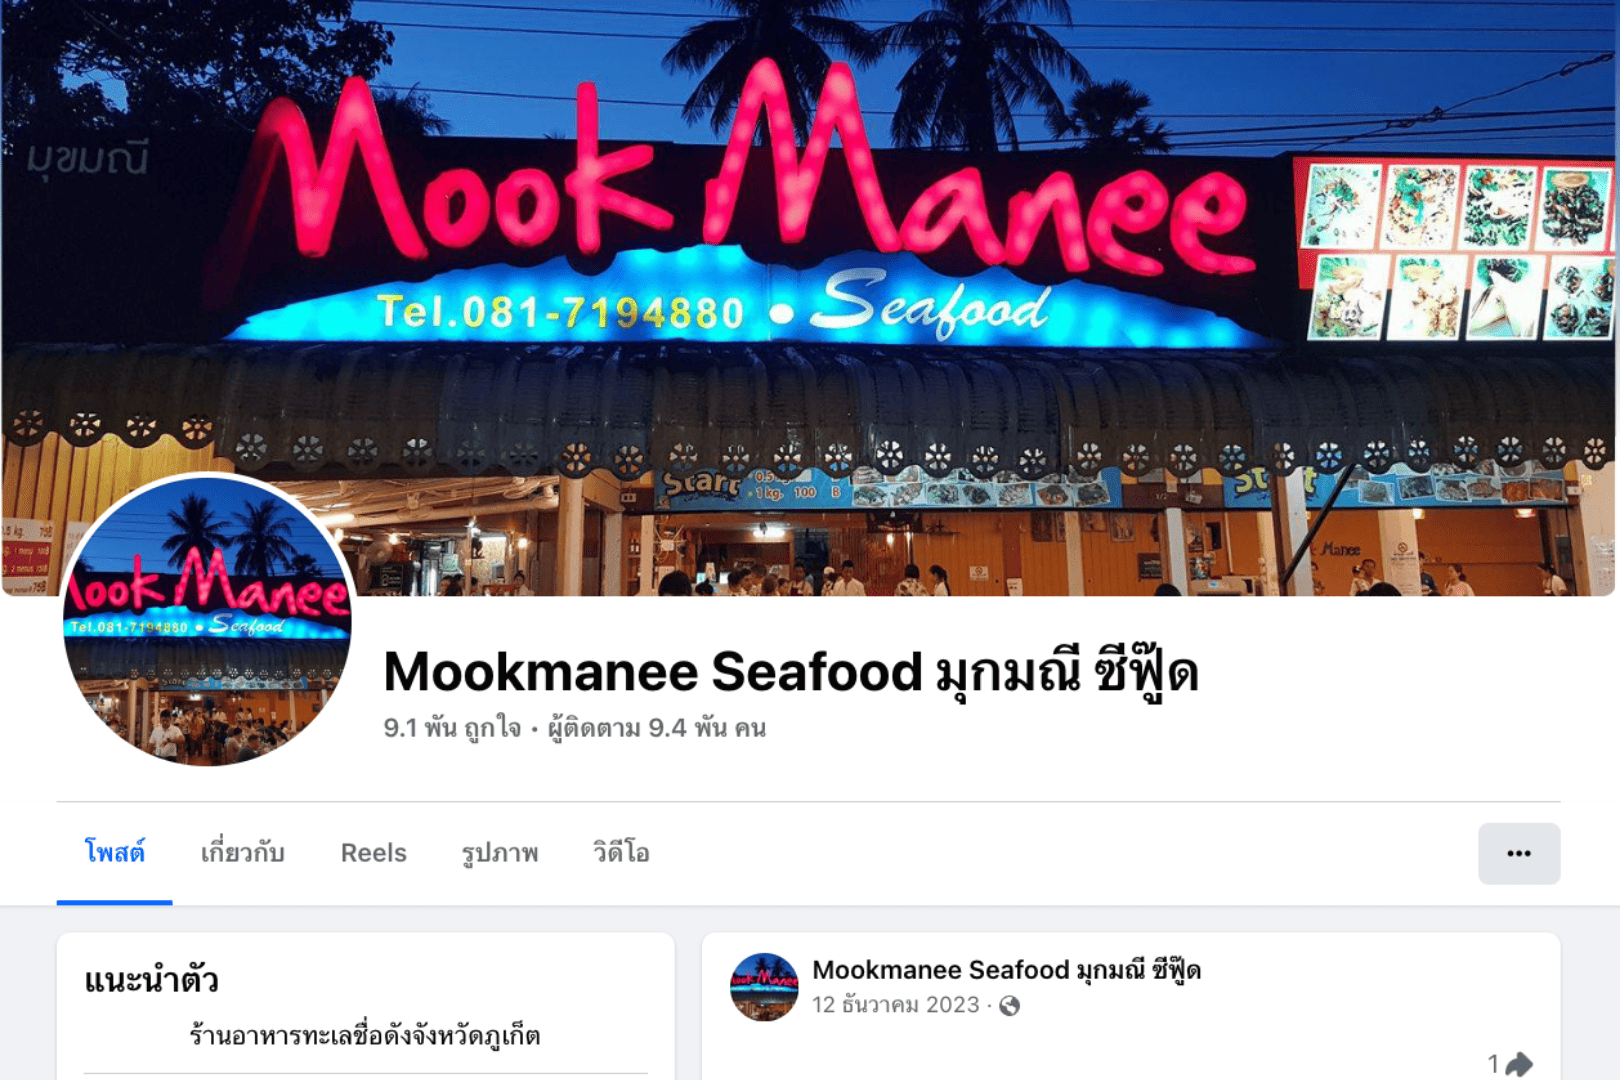
Task: Click the page title Mookmanee Seafood มุกมณี ซีฟู๊ด
Action: click(x=790, y=671)
